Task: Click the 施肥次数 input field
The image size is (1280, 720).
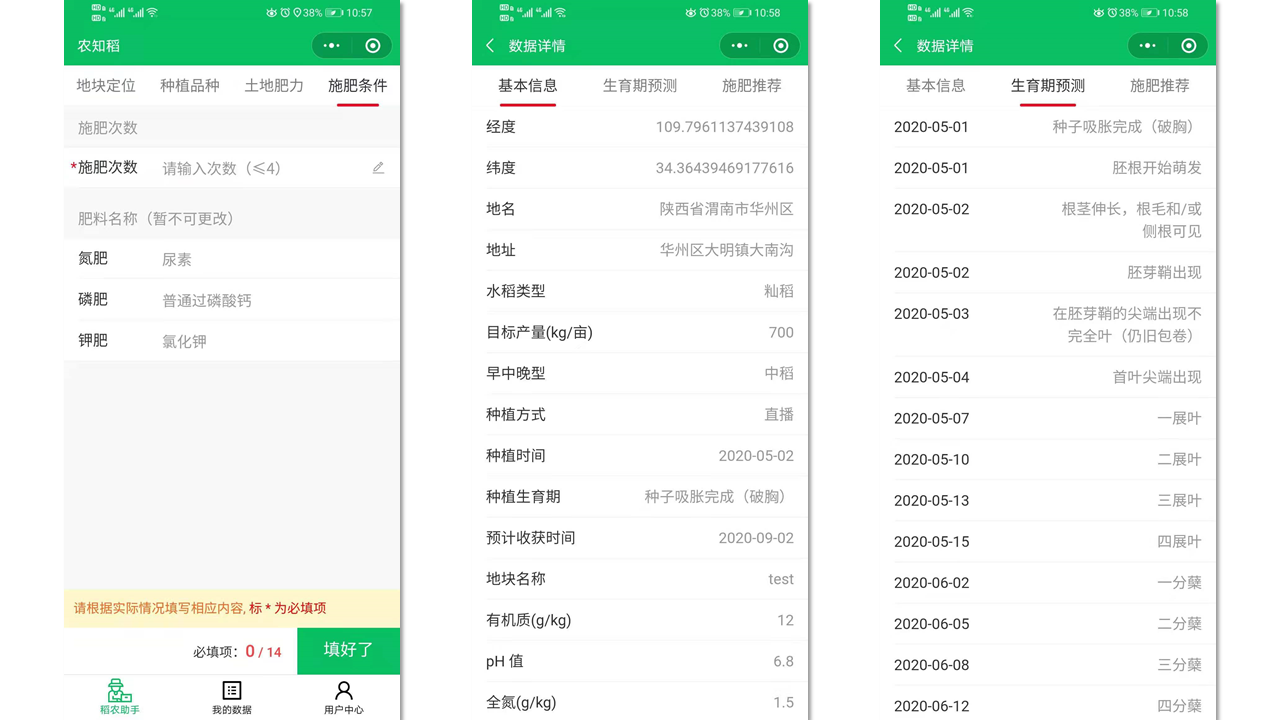Action: (x=260, y=168)
